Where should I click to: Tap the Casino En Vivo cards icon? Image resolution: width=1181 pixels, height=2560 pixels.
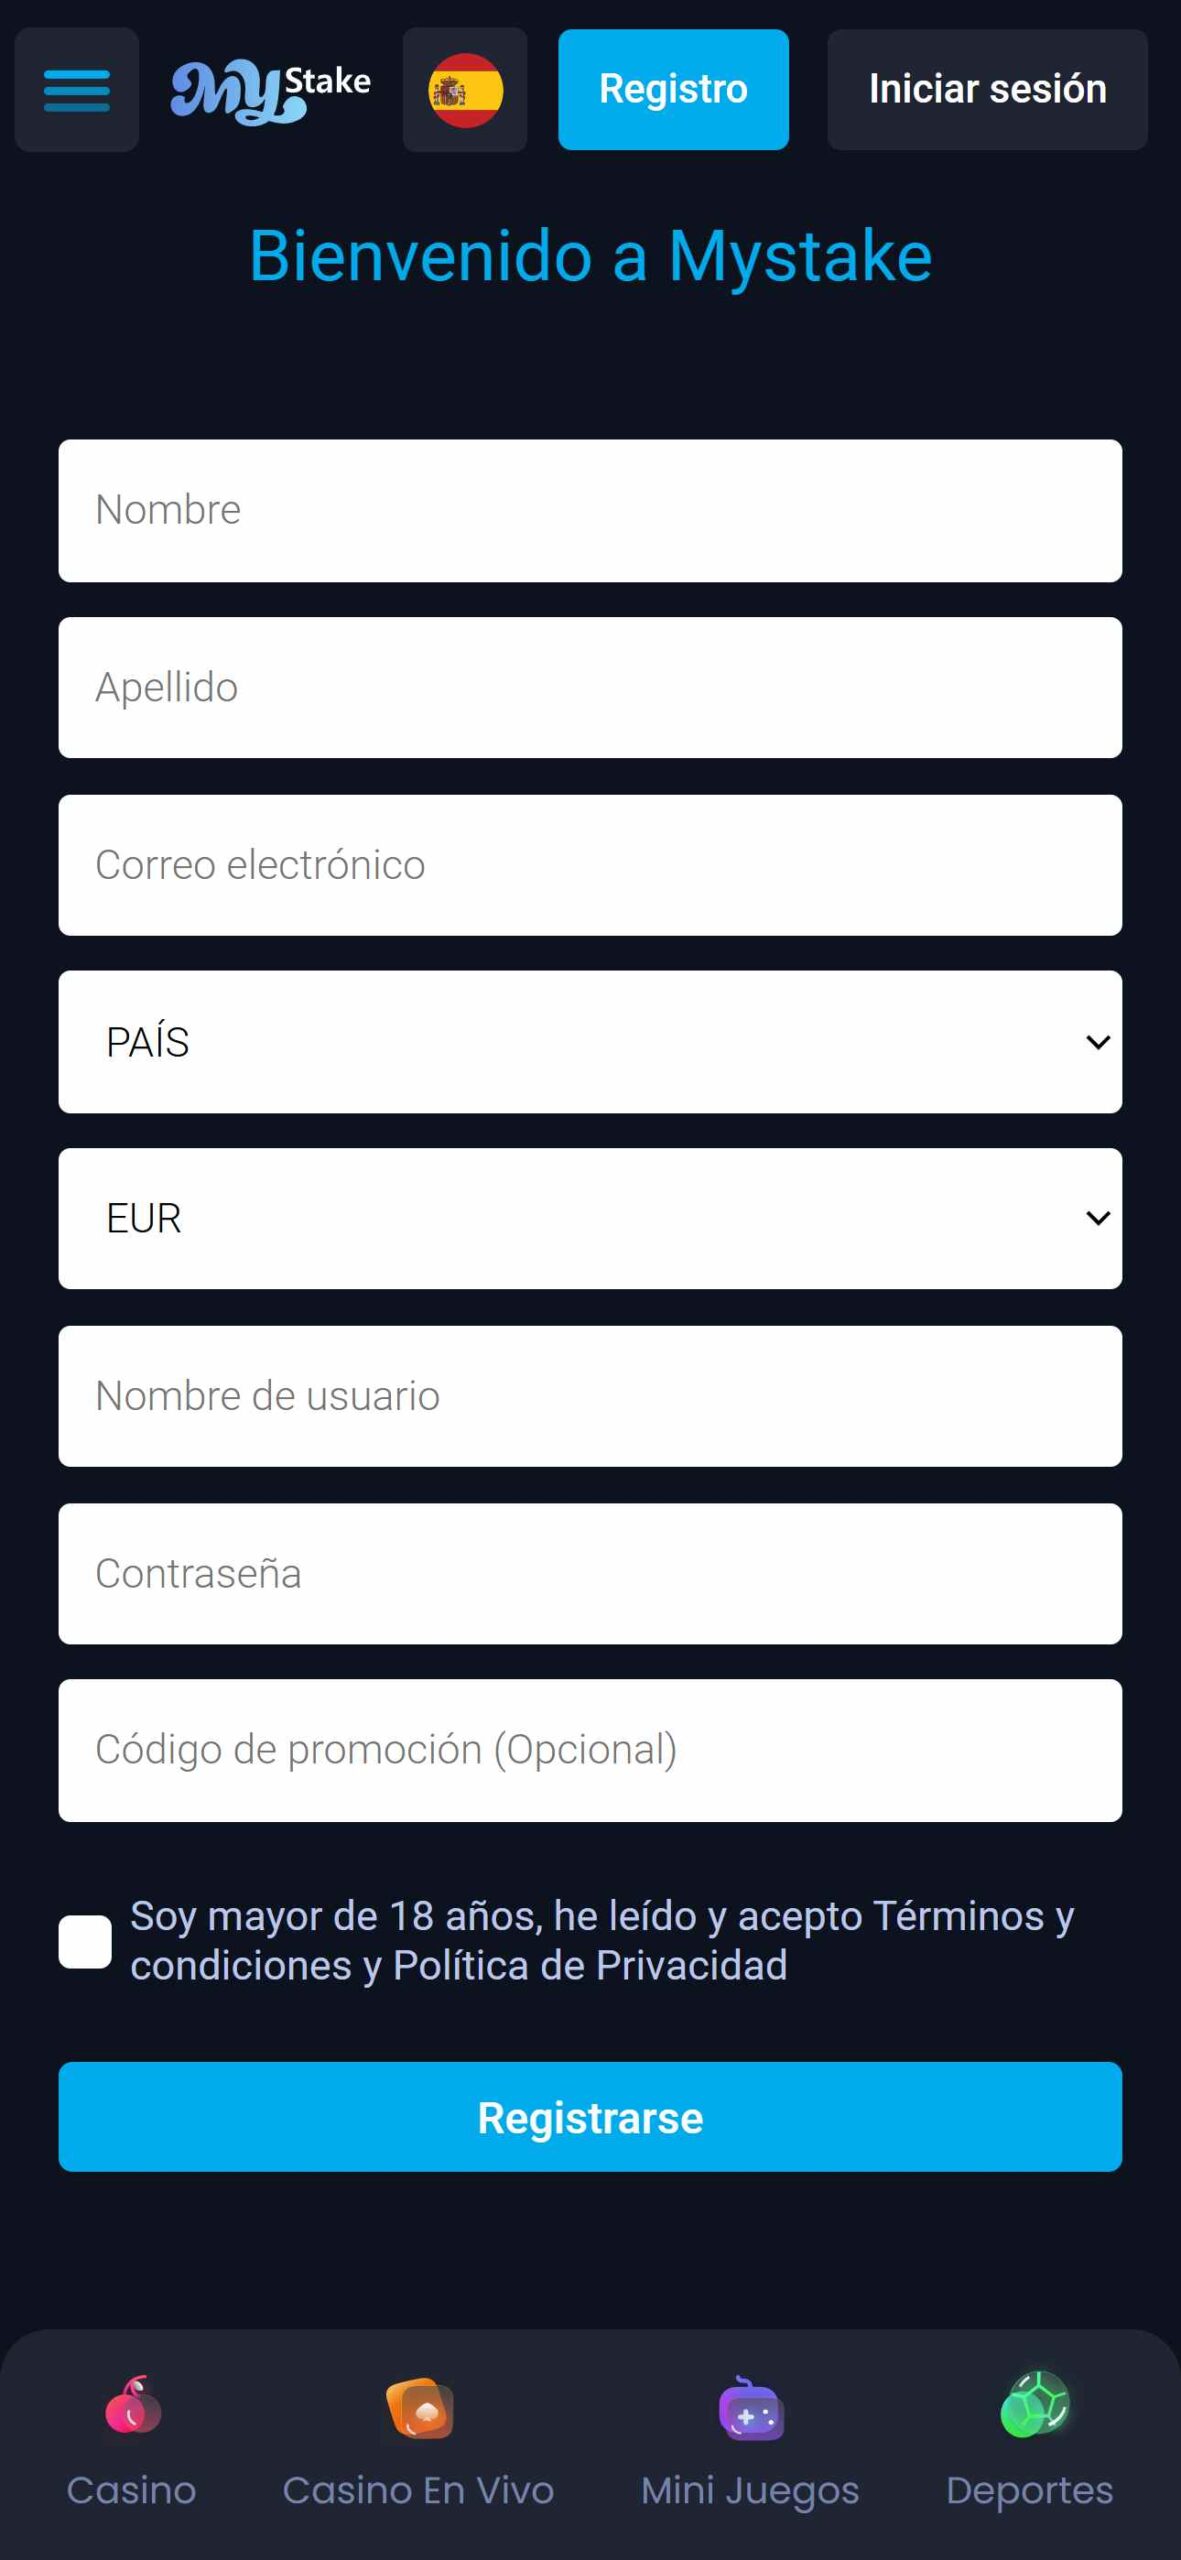[x=419, y=2408]
